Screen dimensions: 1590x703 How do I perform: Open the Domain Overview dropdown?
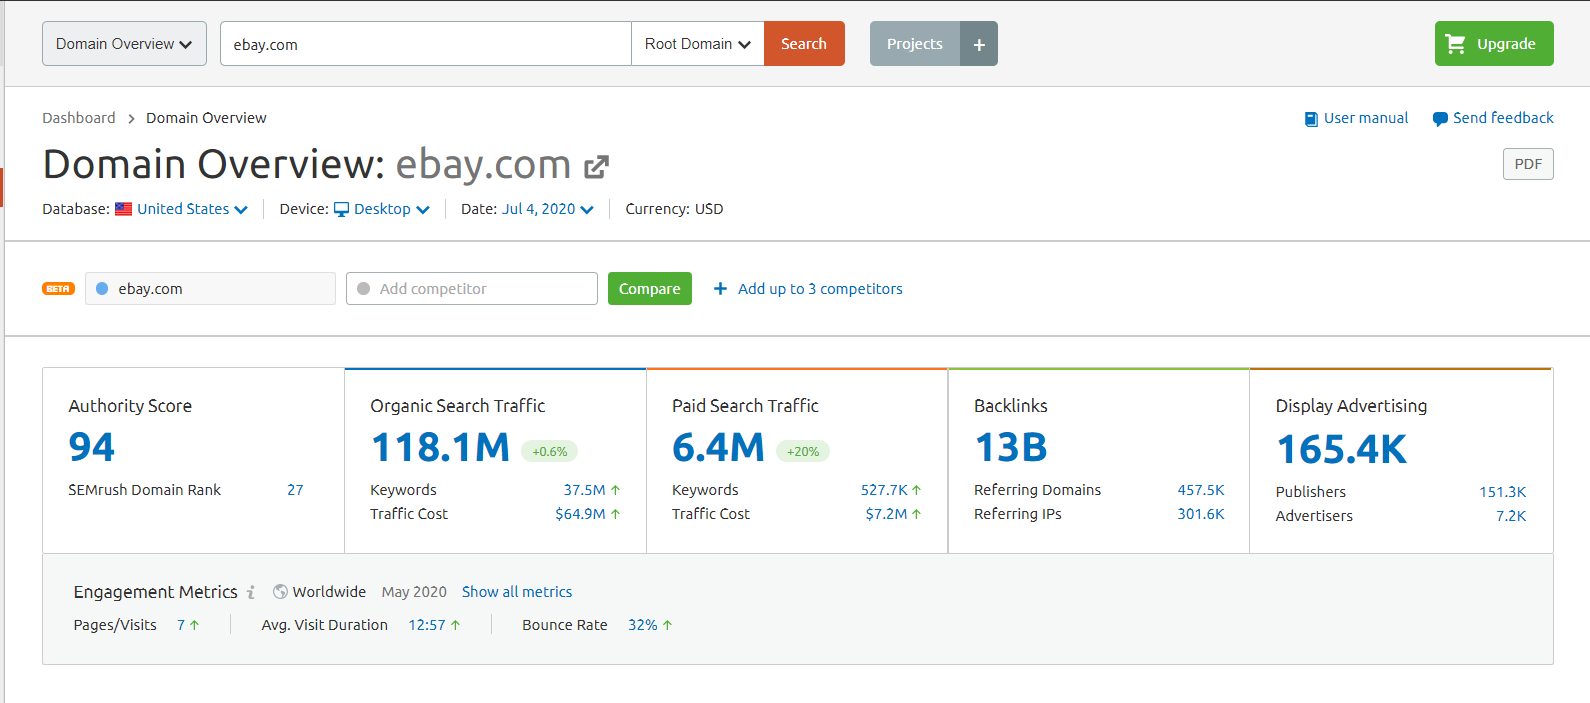click(x=124, y=44)
